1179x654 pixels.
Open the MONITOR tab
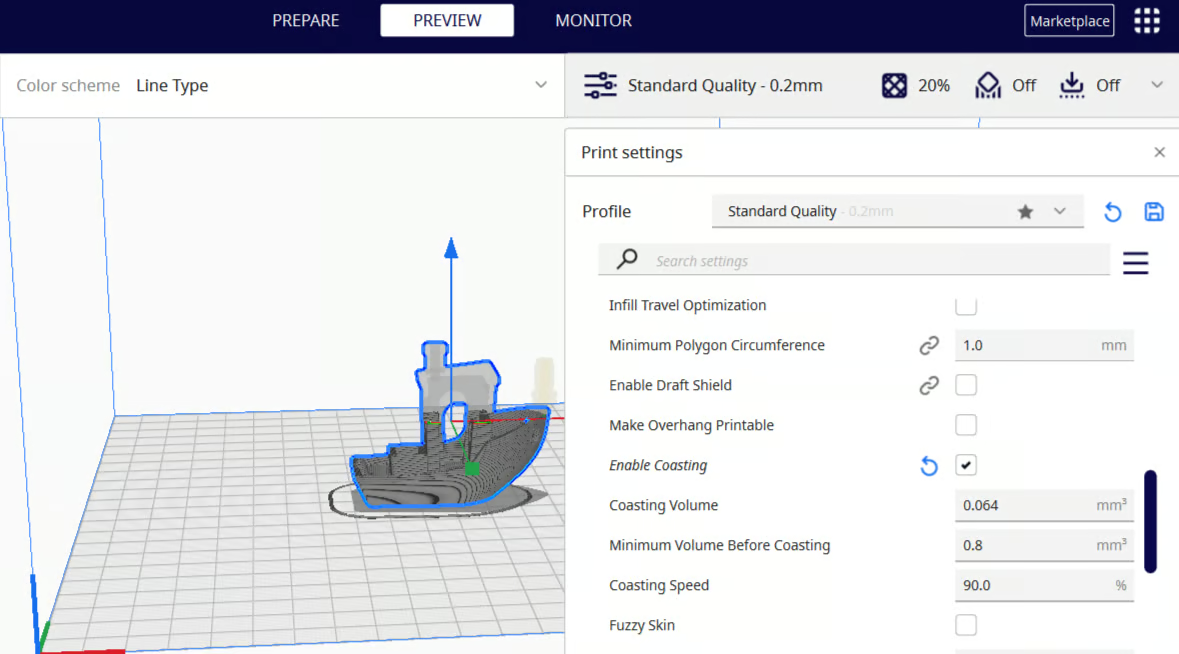coord(593,20)
